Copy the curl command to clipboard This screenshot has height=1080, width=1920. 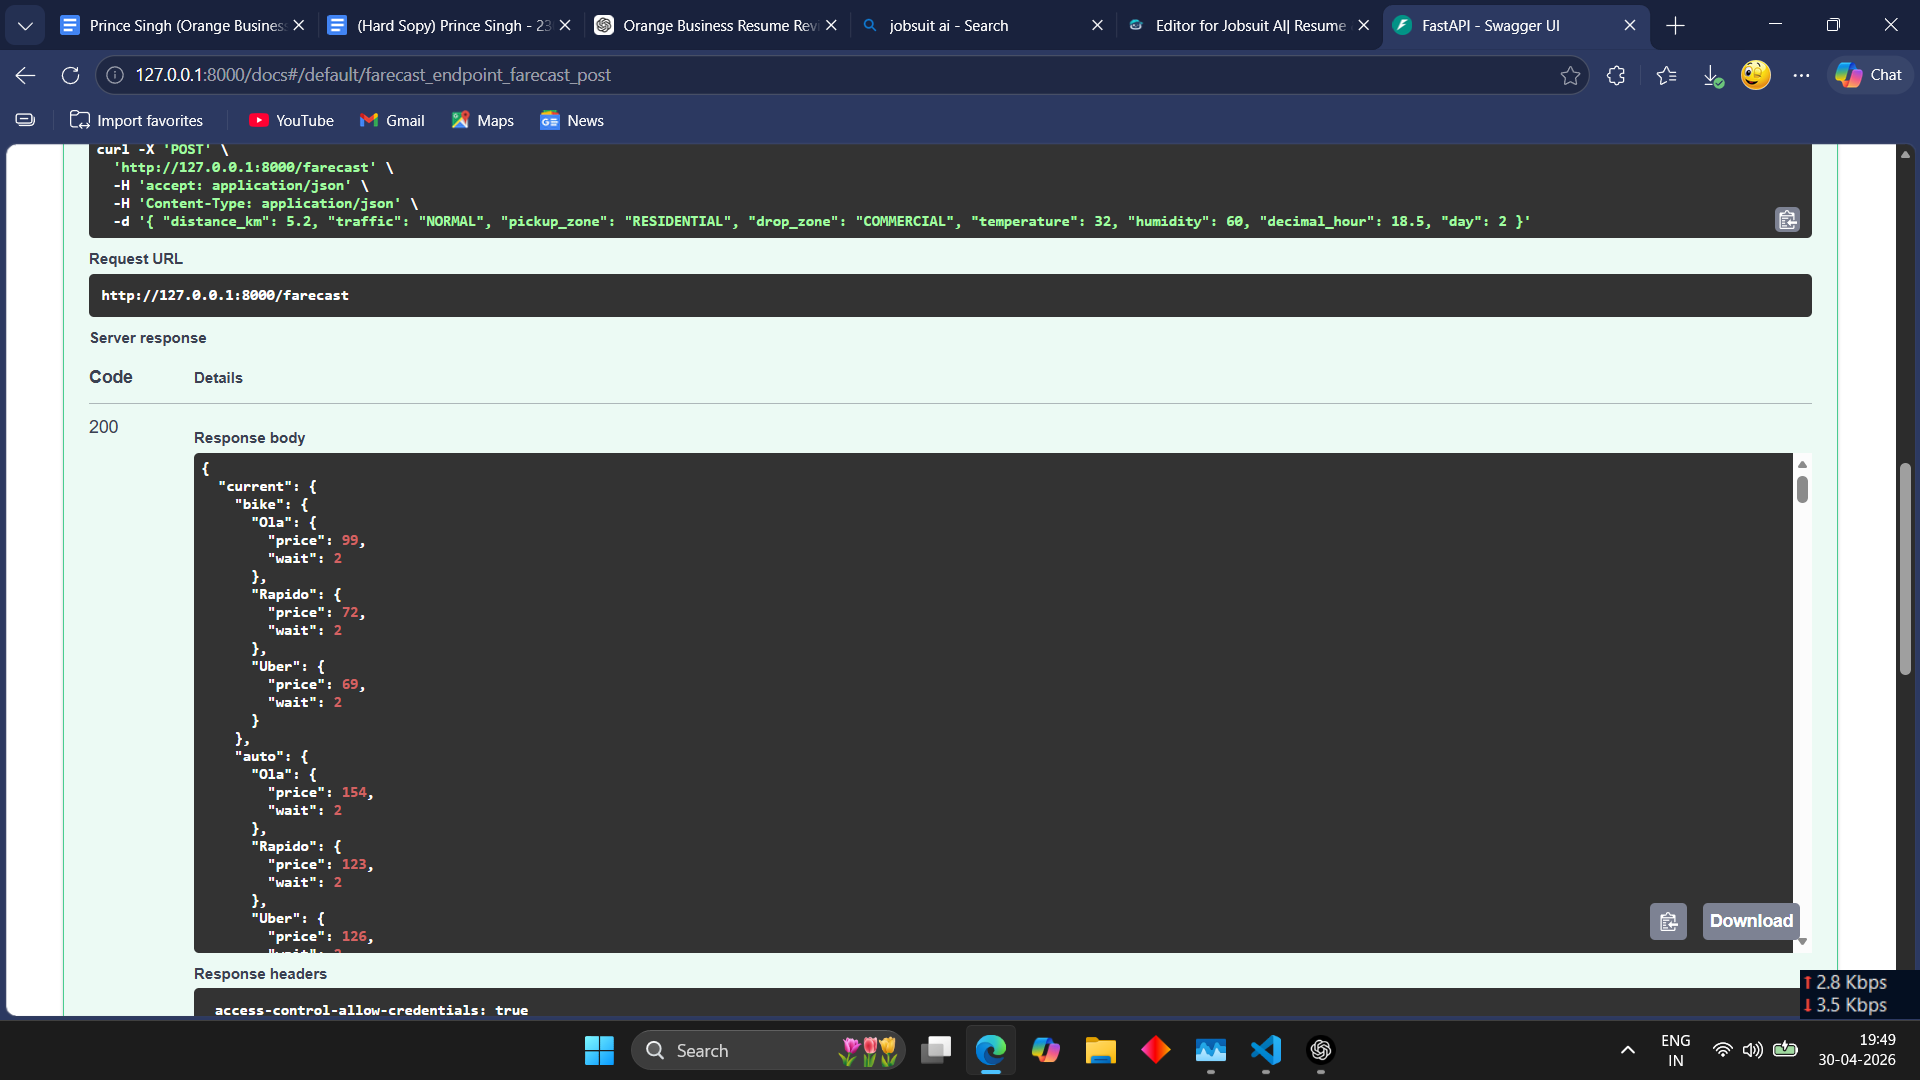pyautogui.click(x=1787, y=220)
